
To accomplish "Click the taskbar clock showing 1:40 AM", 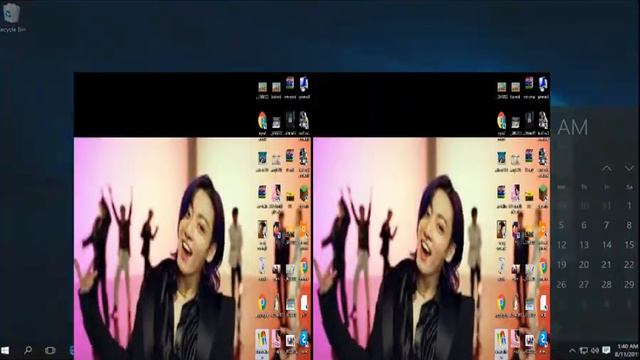I will click(x=627, y=350).
